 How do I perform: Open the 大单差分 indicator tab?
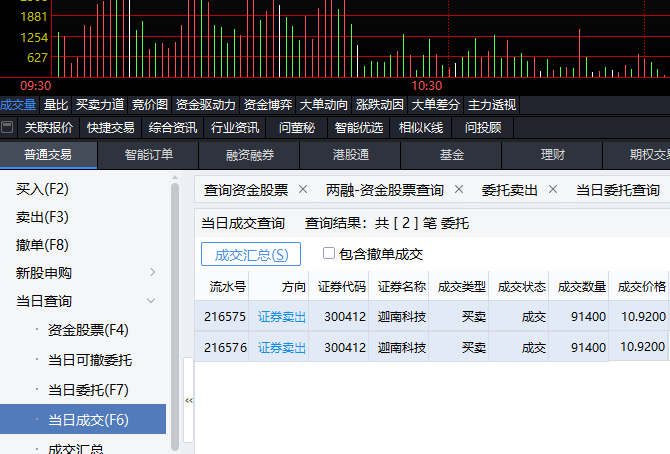[x=435, y=105]
